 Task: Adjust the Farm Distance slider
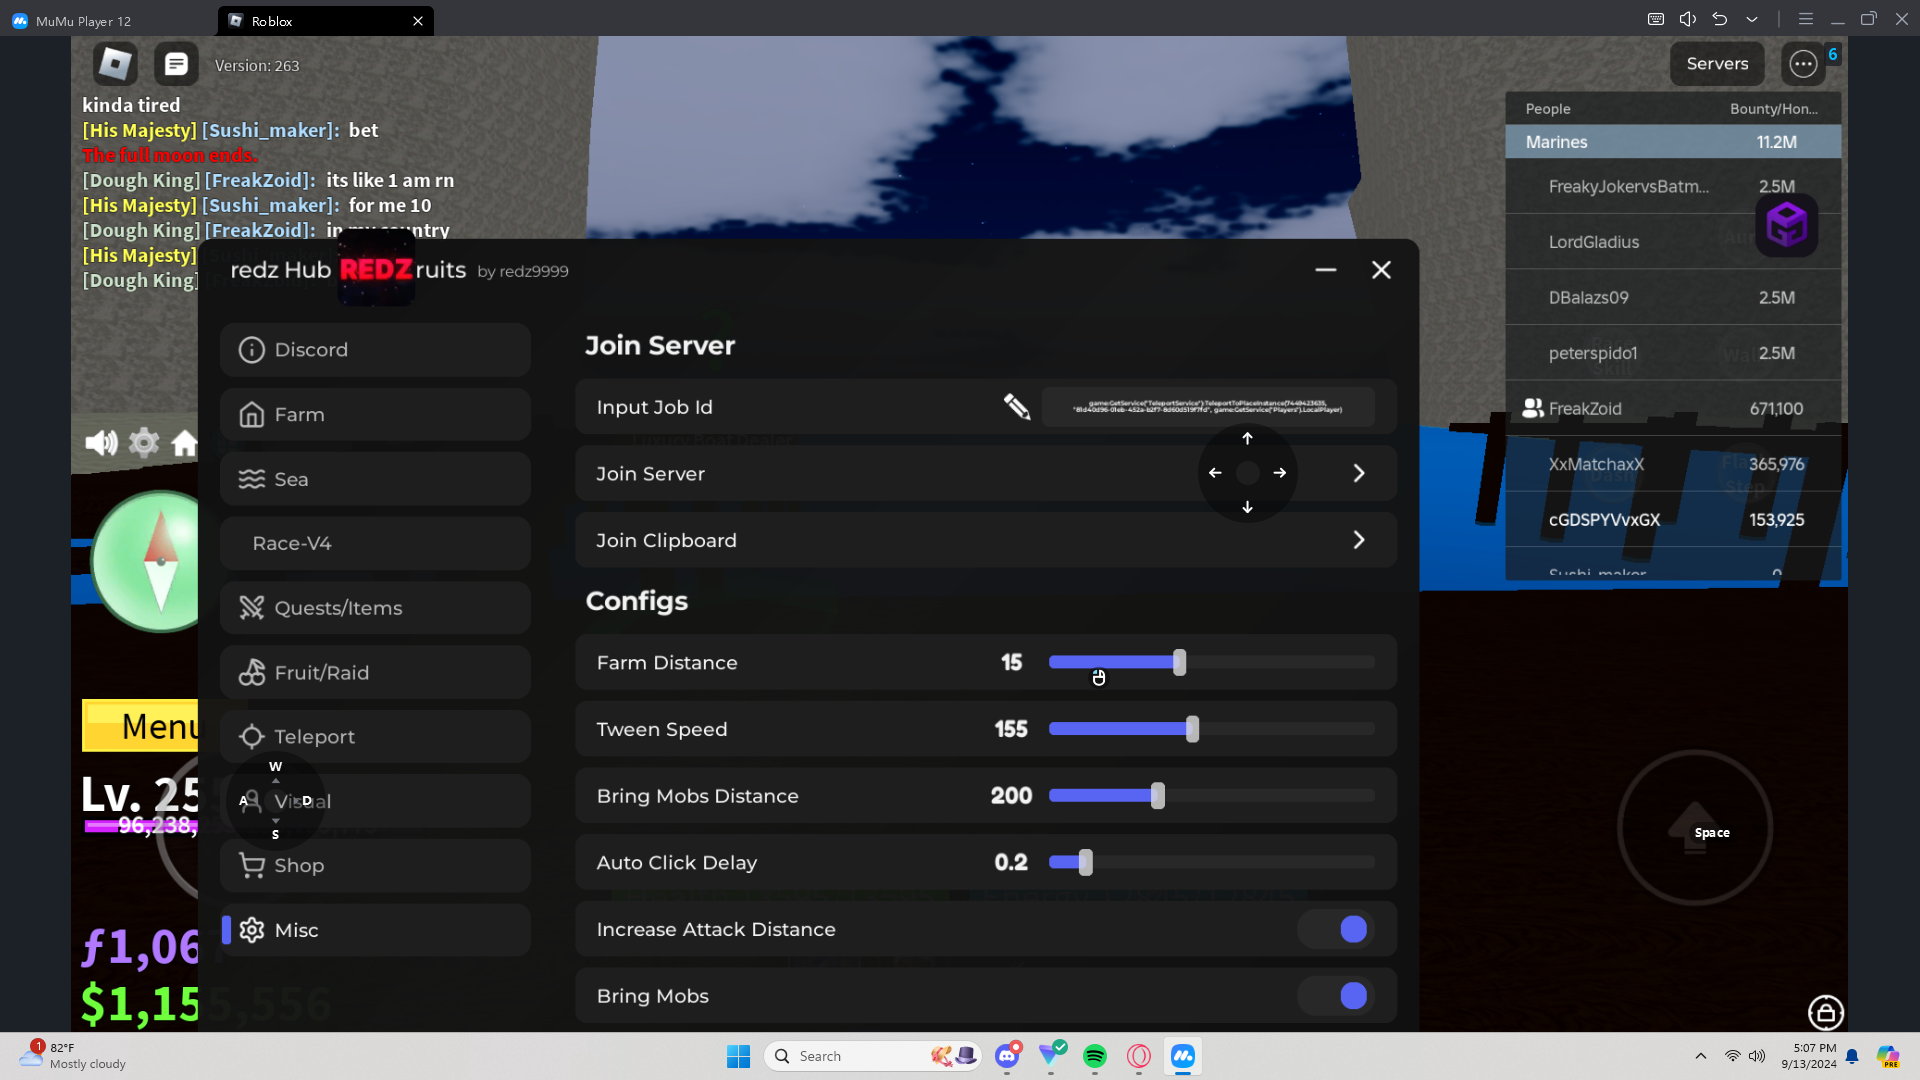click(x=1211, y=662)
